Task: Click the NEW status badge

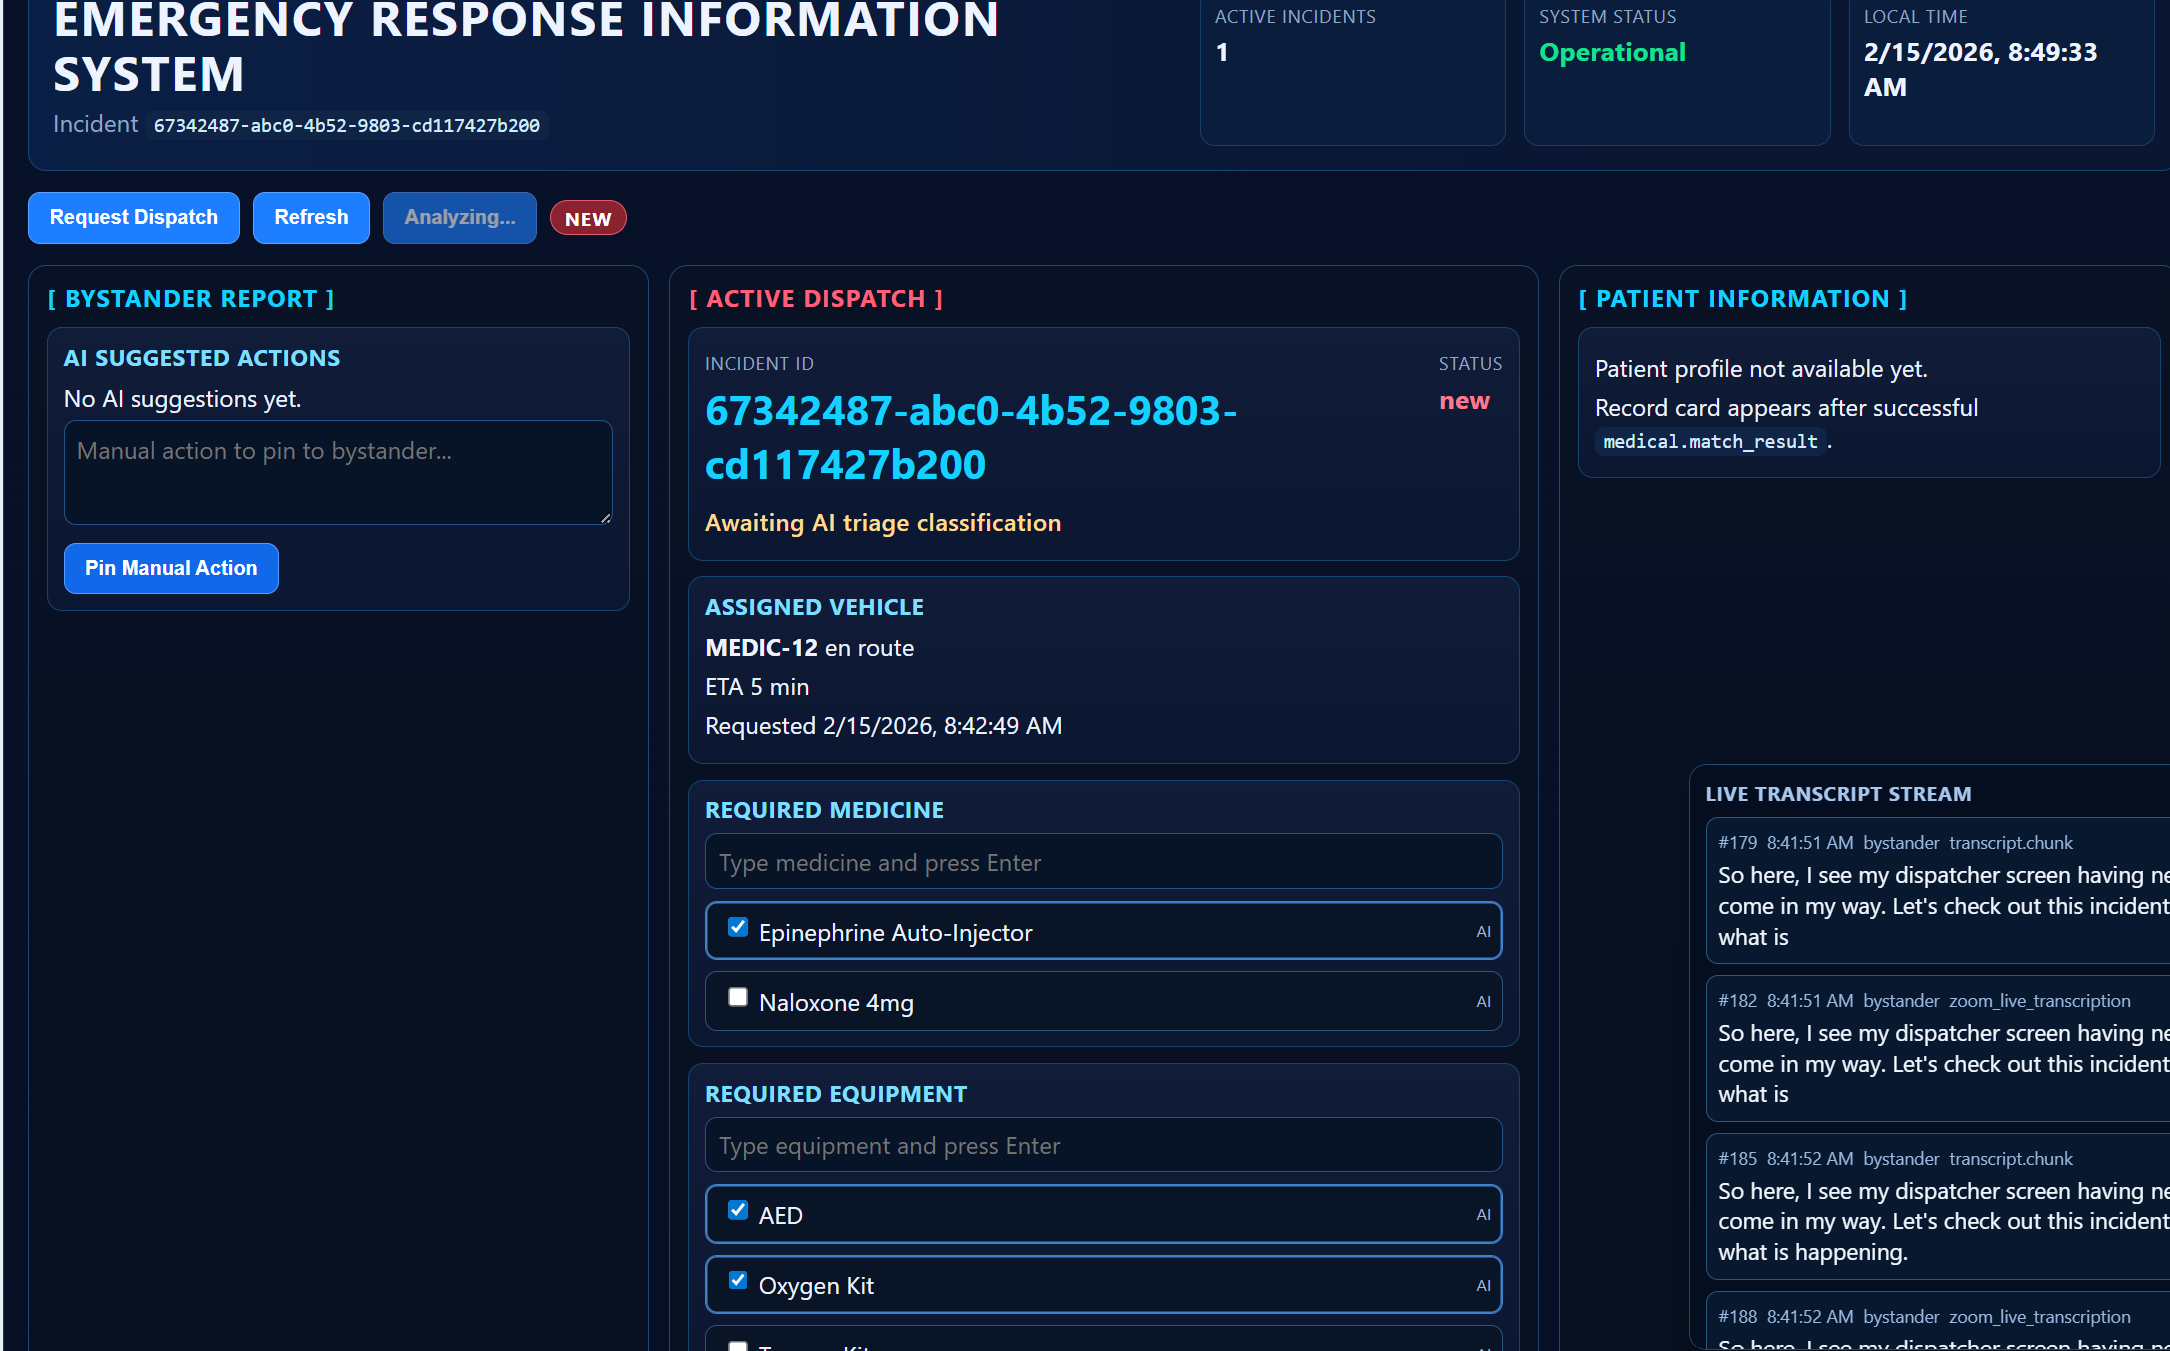Action: [588, 219]
